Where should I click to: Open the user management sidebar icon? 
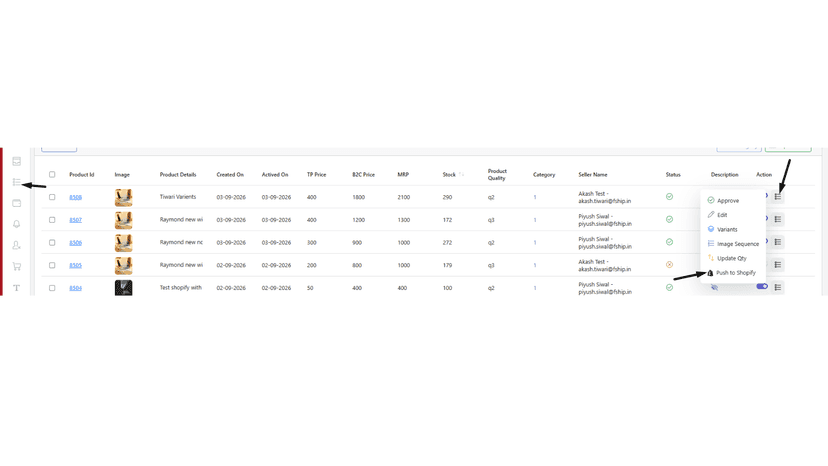coord(16,245)
